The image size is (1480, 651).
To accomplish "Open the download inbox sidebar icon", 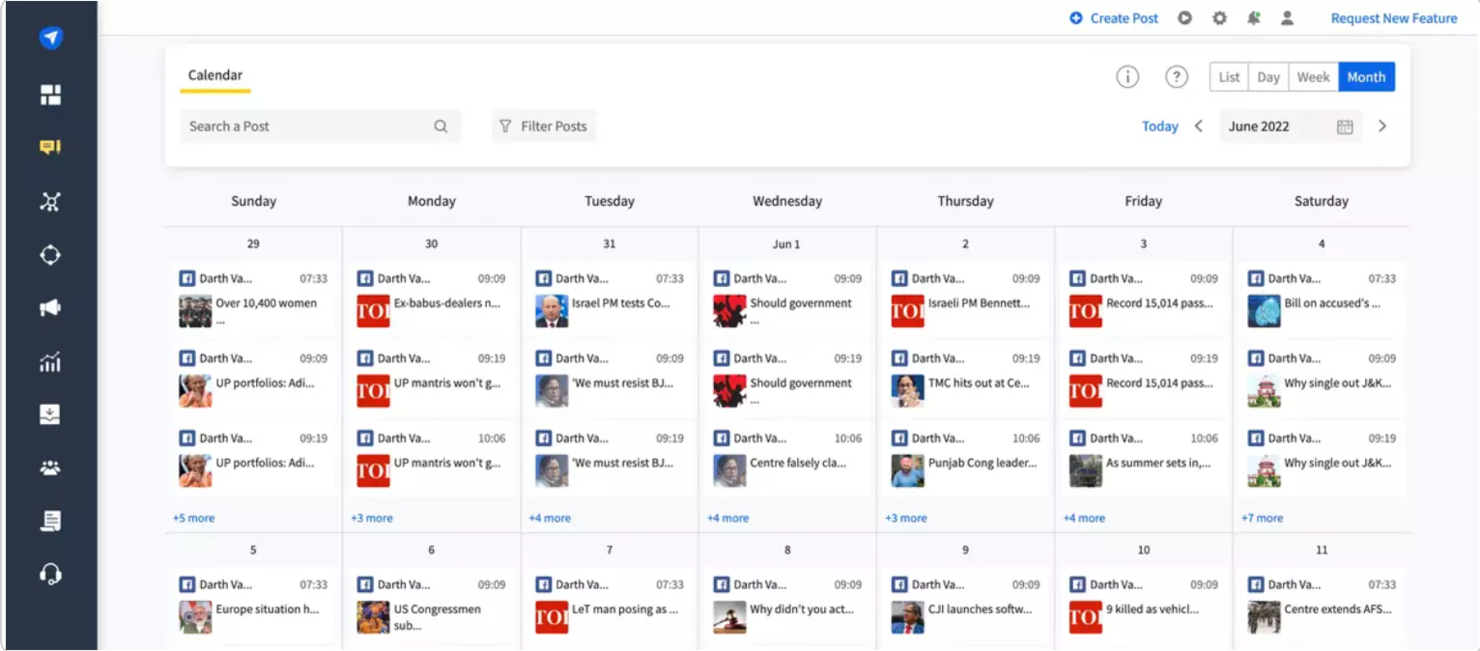I will 50,415.
